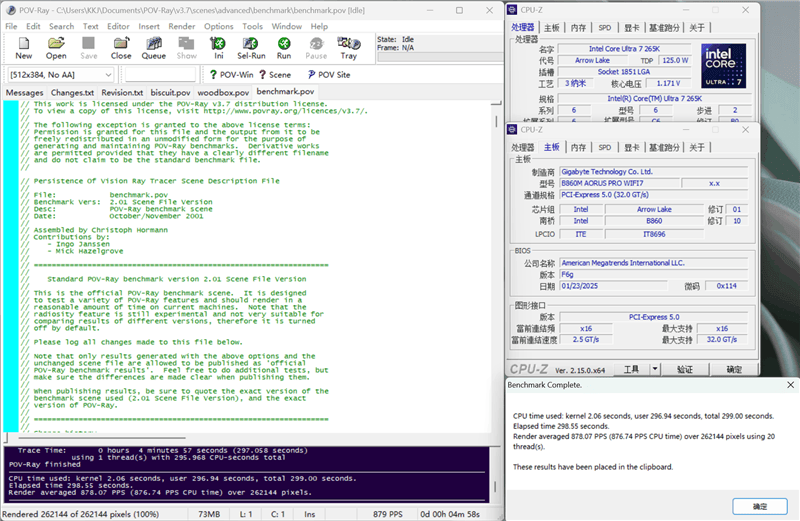The image size is (800, 521).
Task: Click the BIOS version F6g value
Action: [x=654, y=274]
